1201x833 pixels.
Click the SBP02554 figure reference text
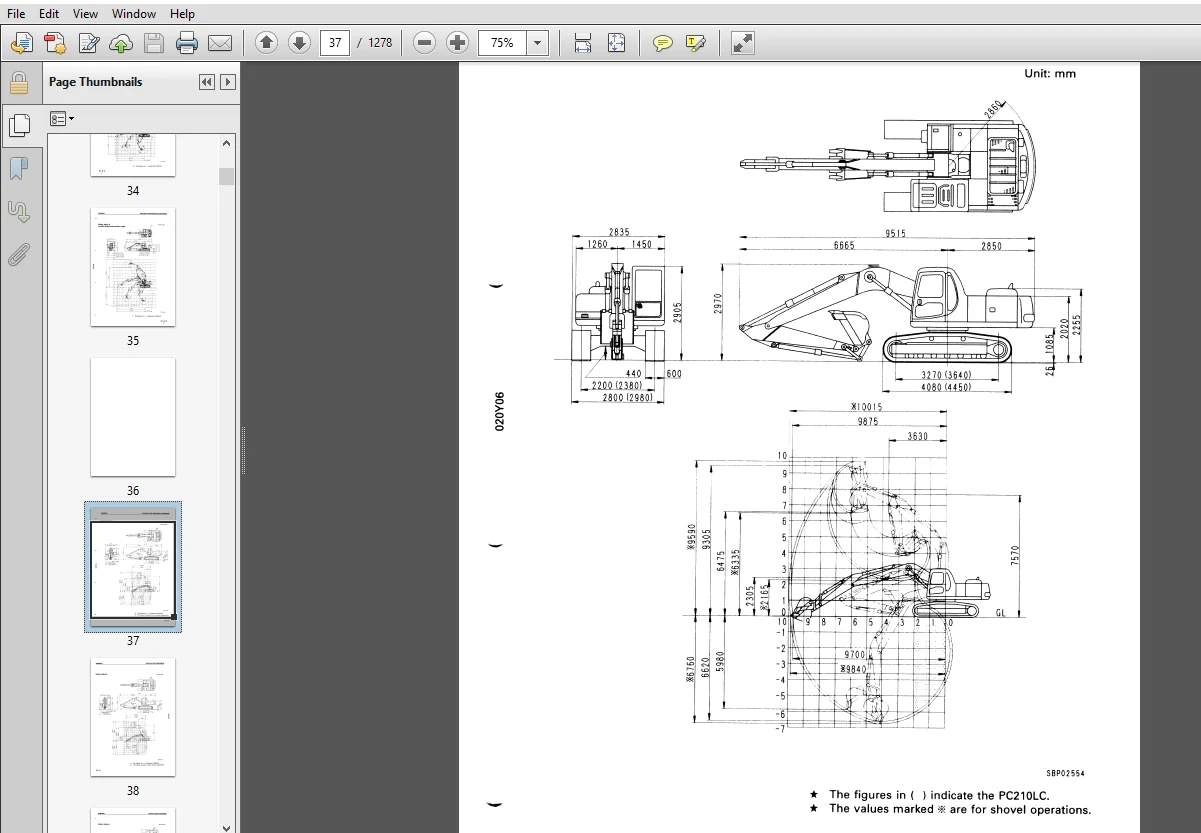coord(1065,773)
